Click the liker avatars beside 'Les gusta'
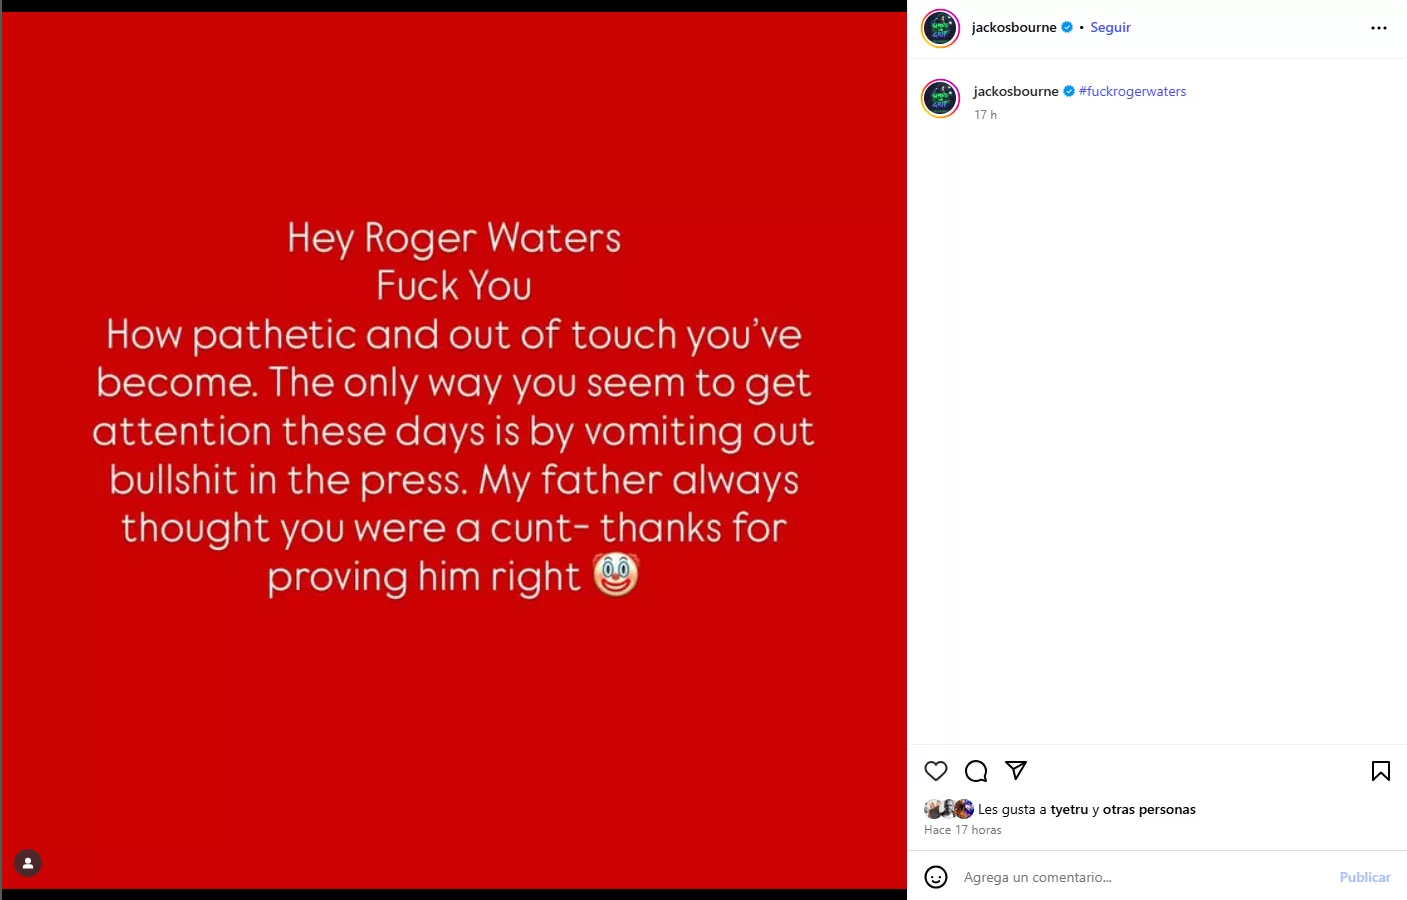Image resolution: width=1407 pixels, height=900 pixels. tap(949, 809)
